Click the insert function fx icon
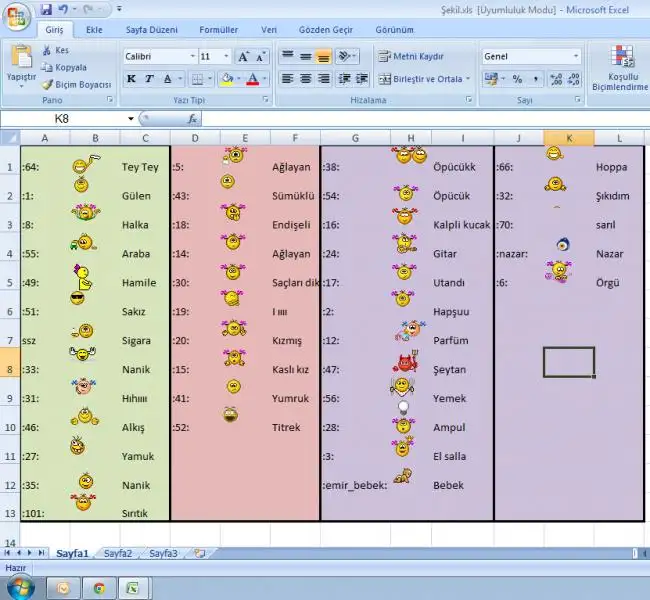Viewport: 650px width, 600px height. [x=193, y=118]
